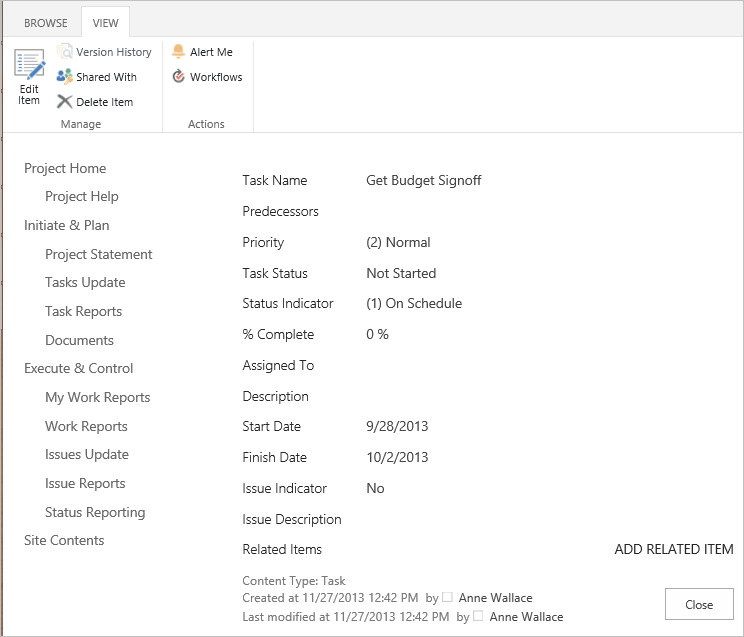
Task: Expand the Initiate & Plan section
Action: (67, 226)
